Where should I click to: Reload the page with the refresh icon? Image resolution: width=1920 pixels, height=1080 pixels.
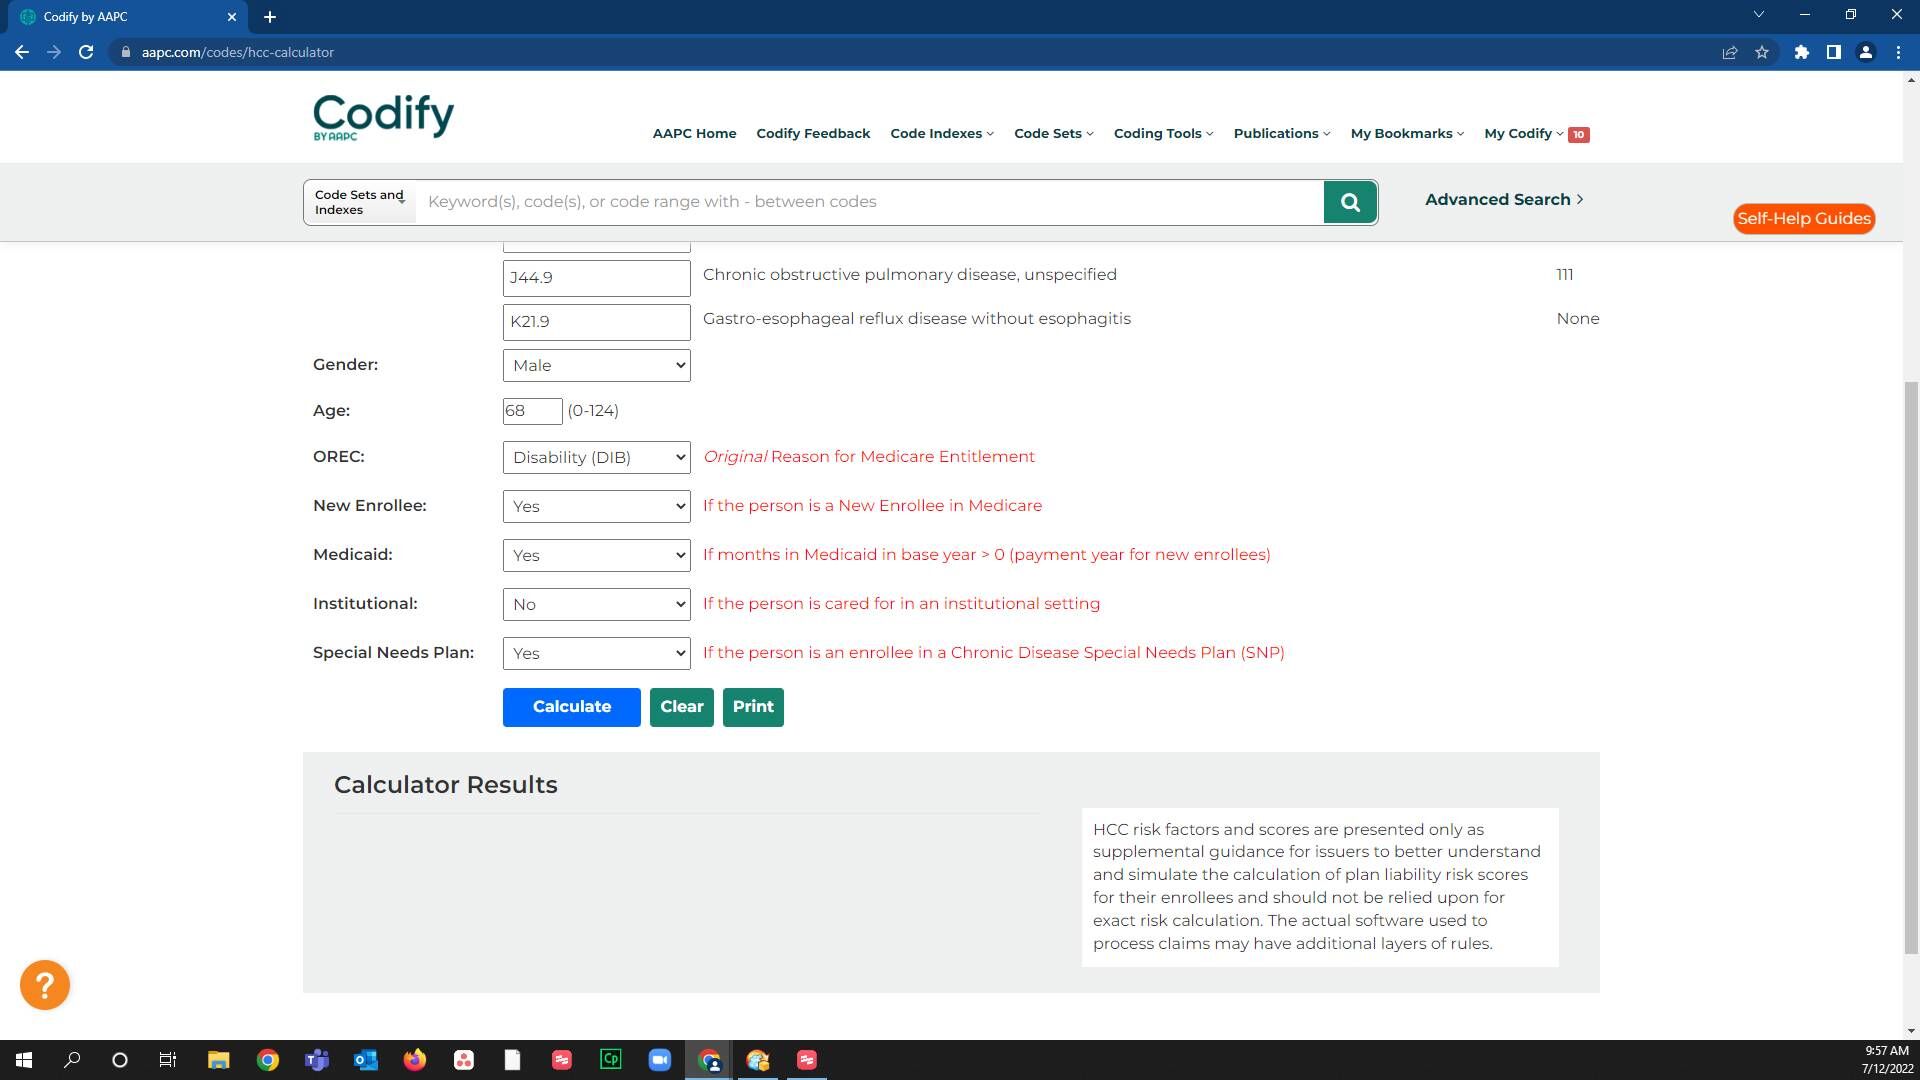(x=86, y=52)
